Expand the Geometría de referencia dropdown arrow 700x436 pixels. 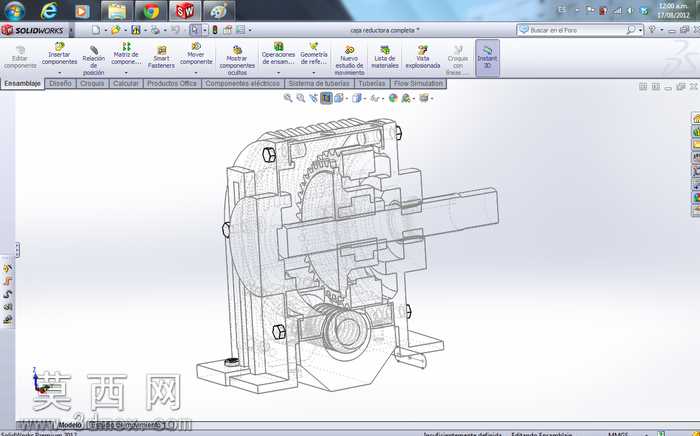313,73
